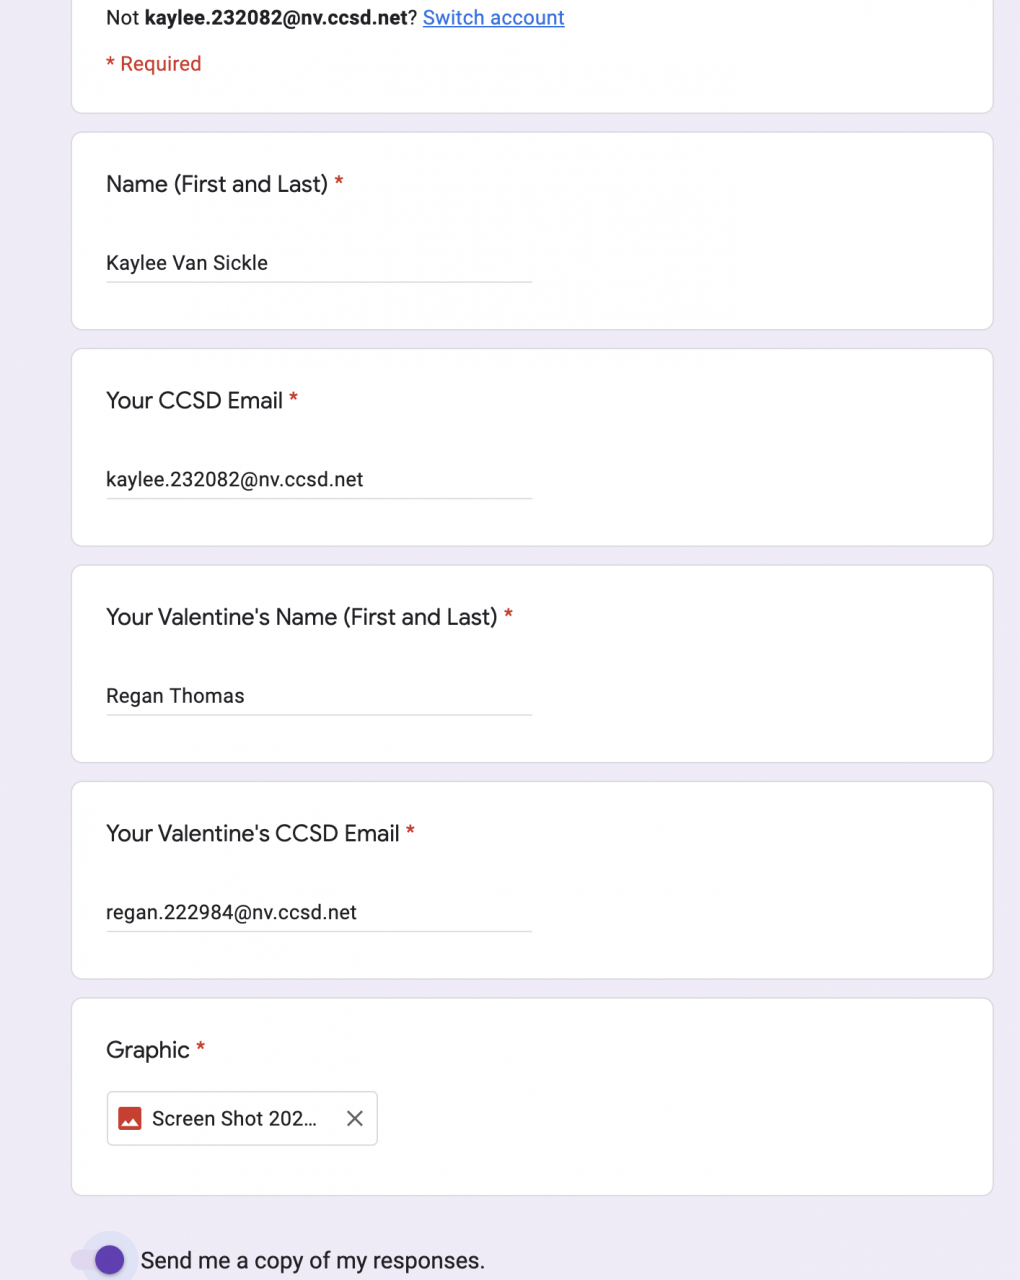
Task: Click the Valentine's Name field containing Regan Thomas
Action: coord(318,696)
